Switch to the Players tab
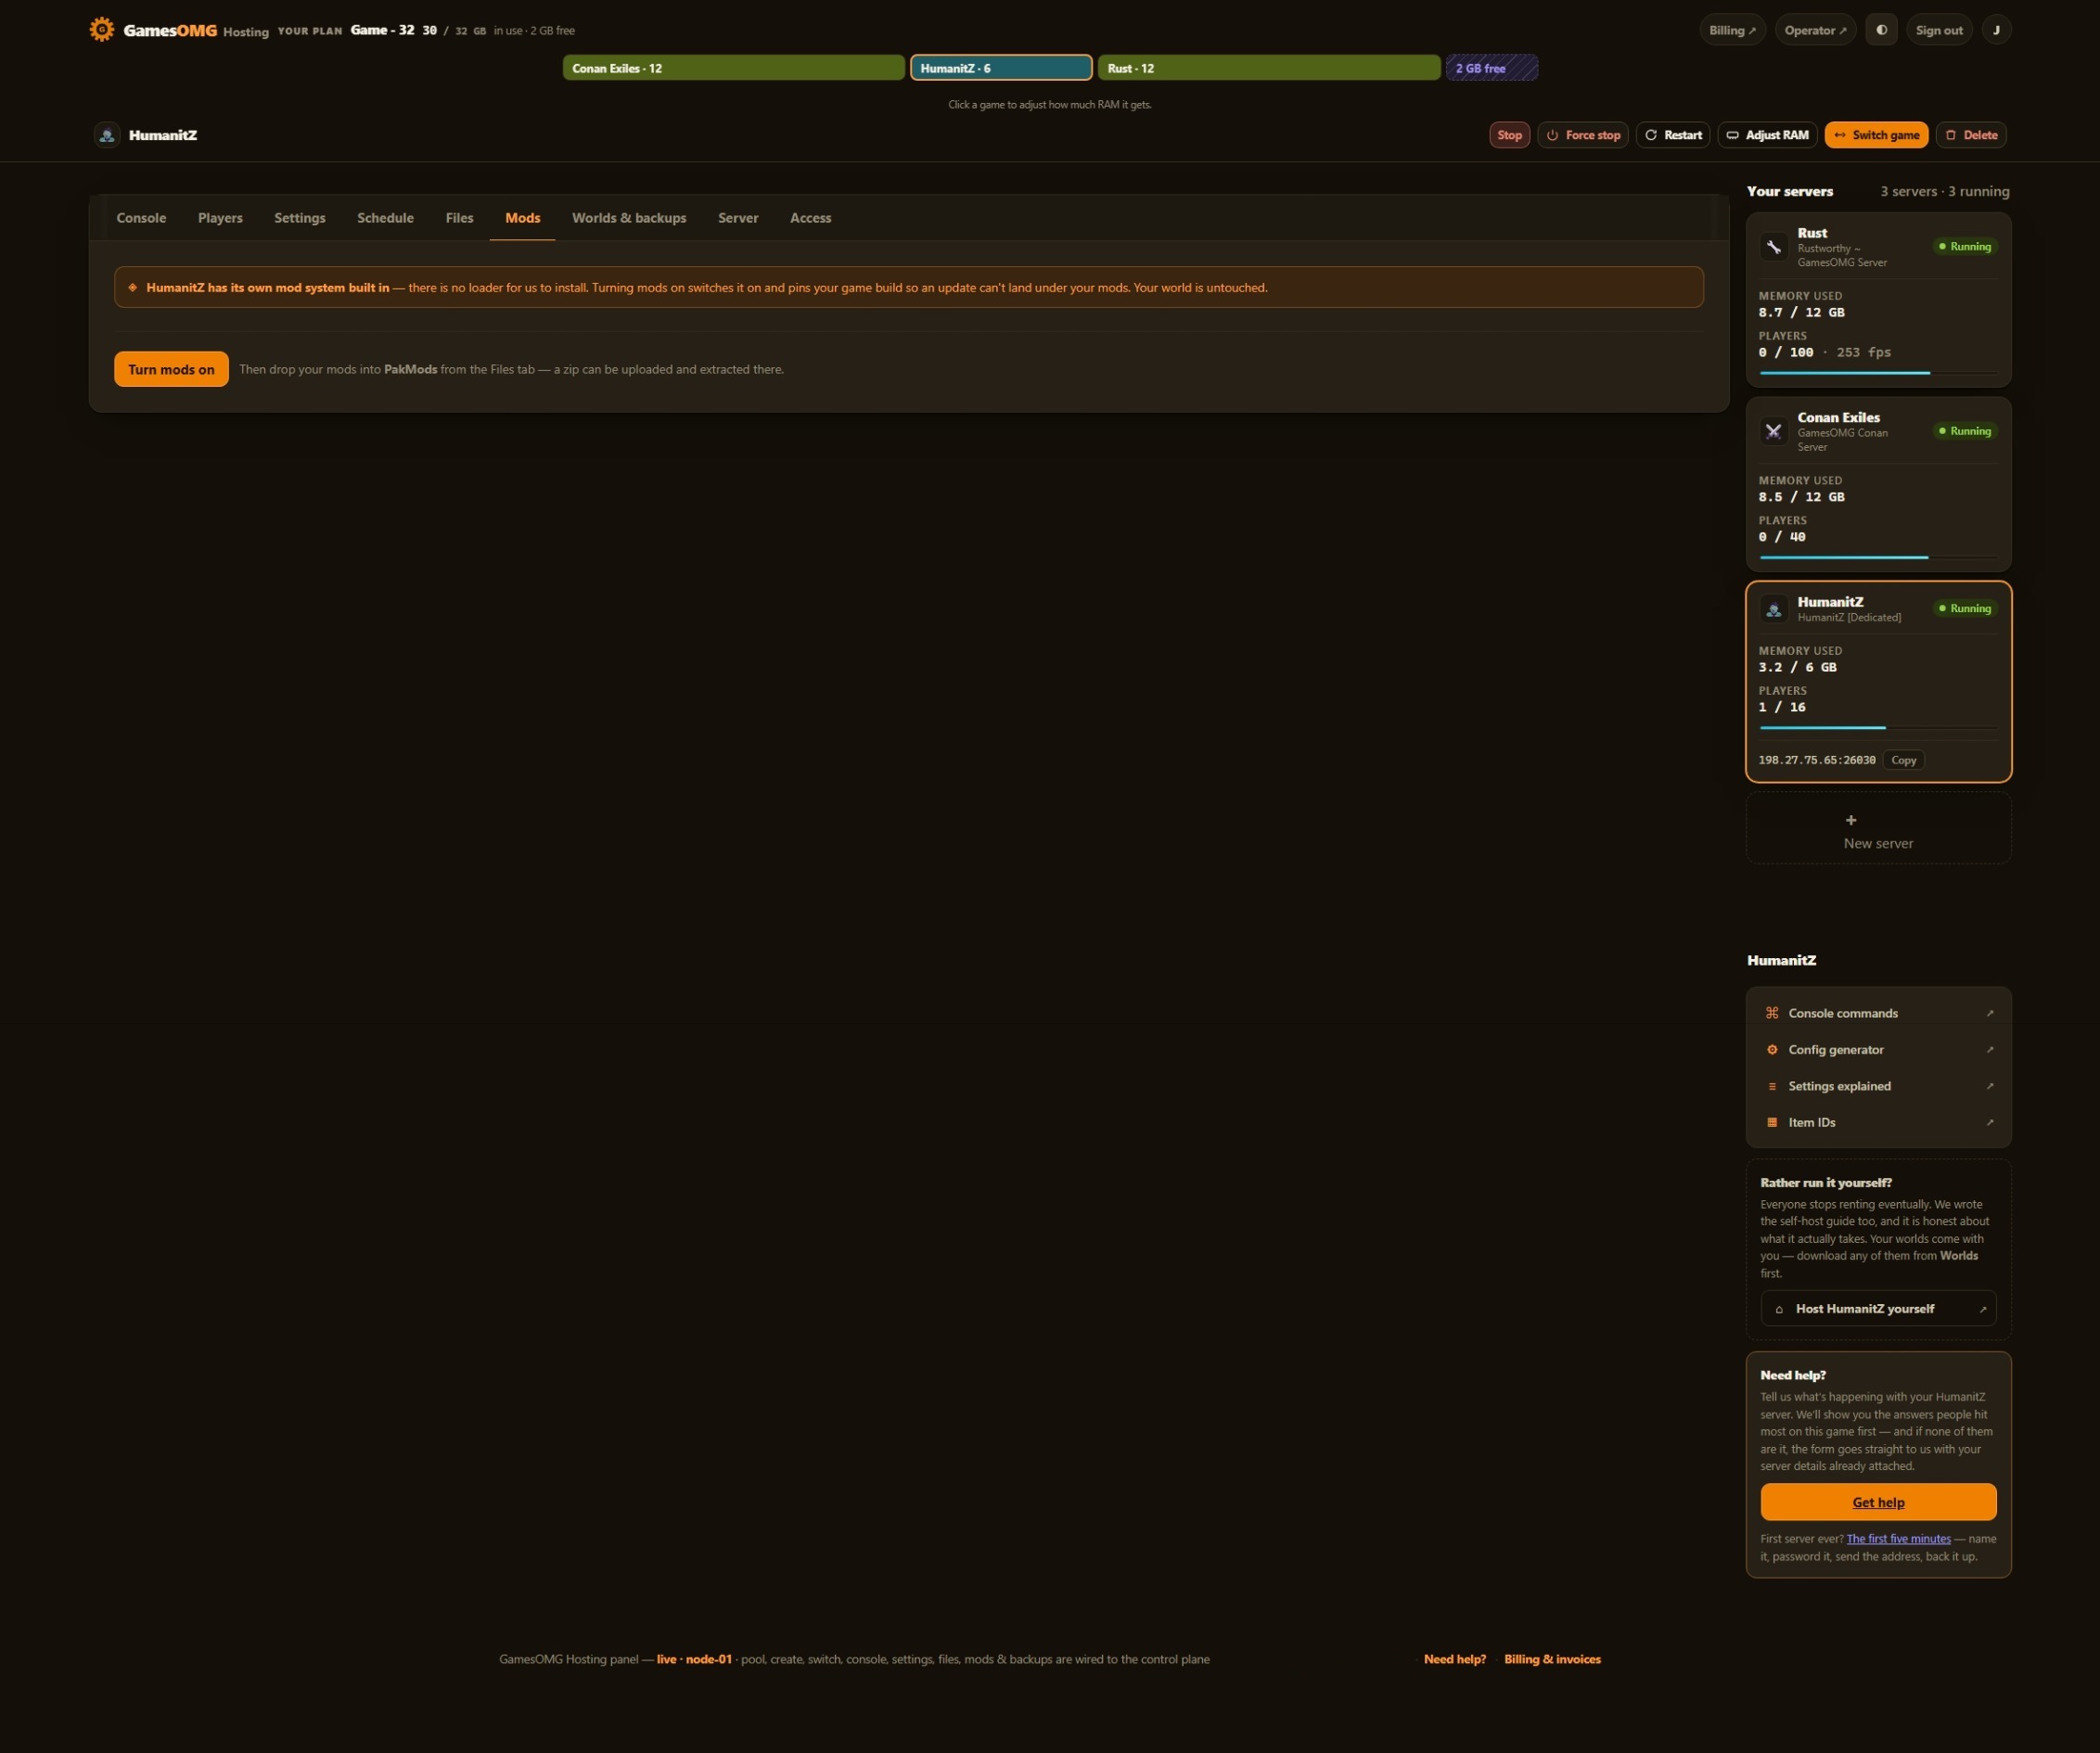The height and width of the screenshot is (1753, 2100). [220, 218]
